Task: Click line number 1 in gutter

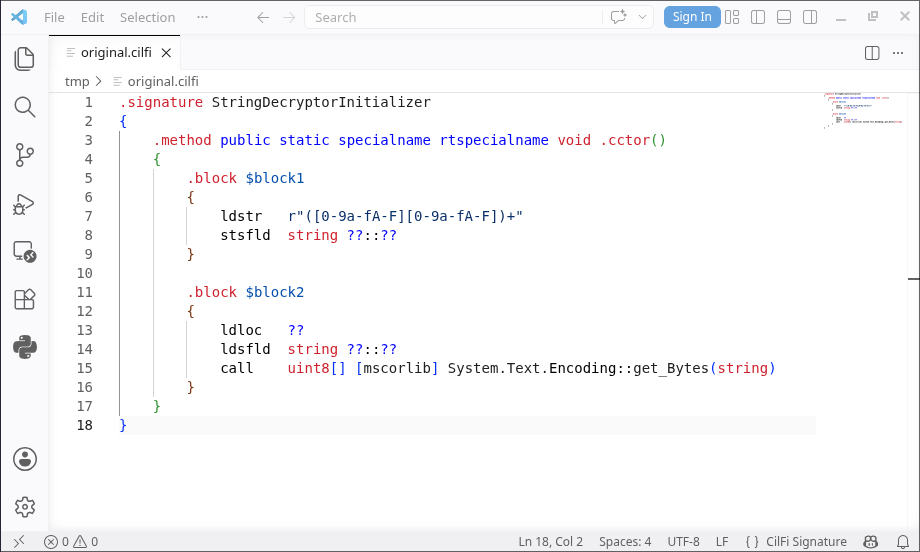Action: click(x=89, y=102)
